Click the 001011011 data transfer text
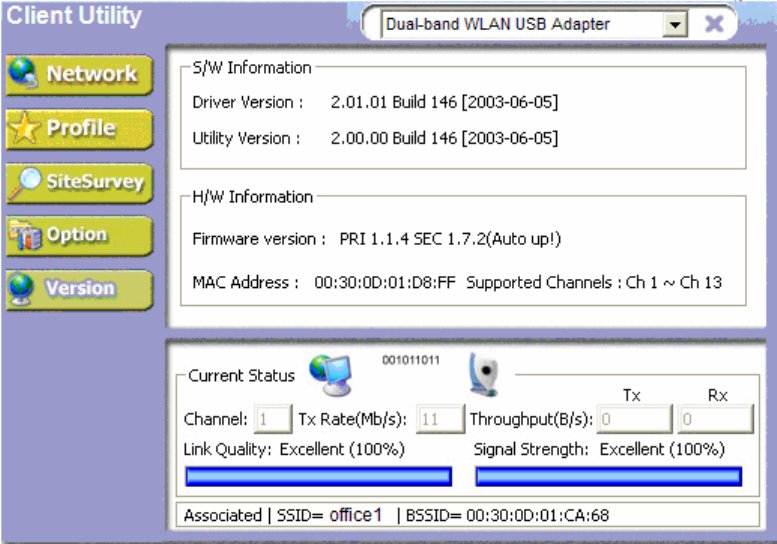 411,360
